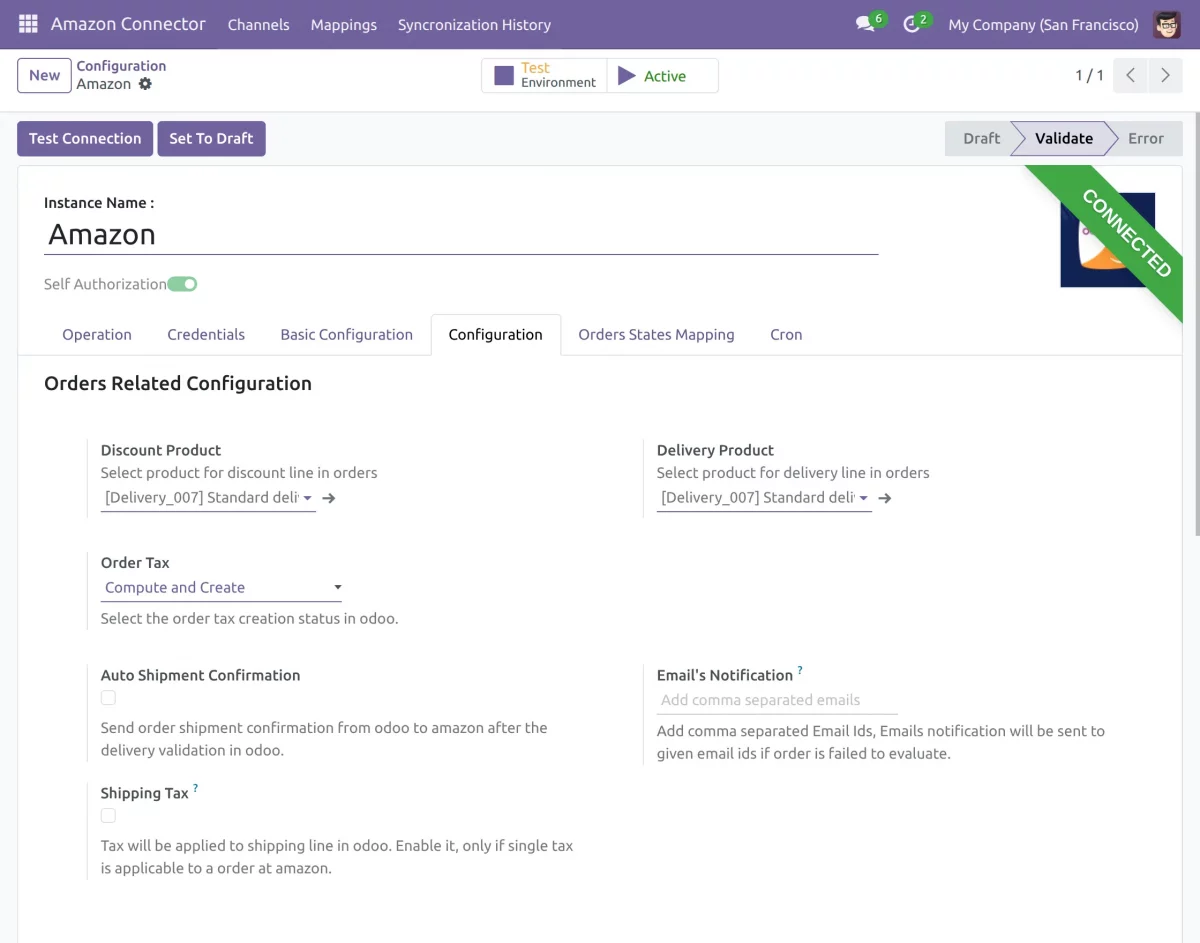
Task: Click the Configuration breadcrumb link
Action: (121, 66)
